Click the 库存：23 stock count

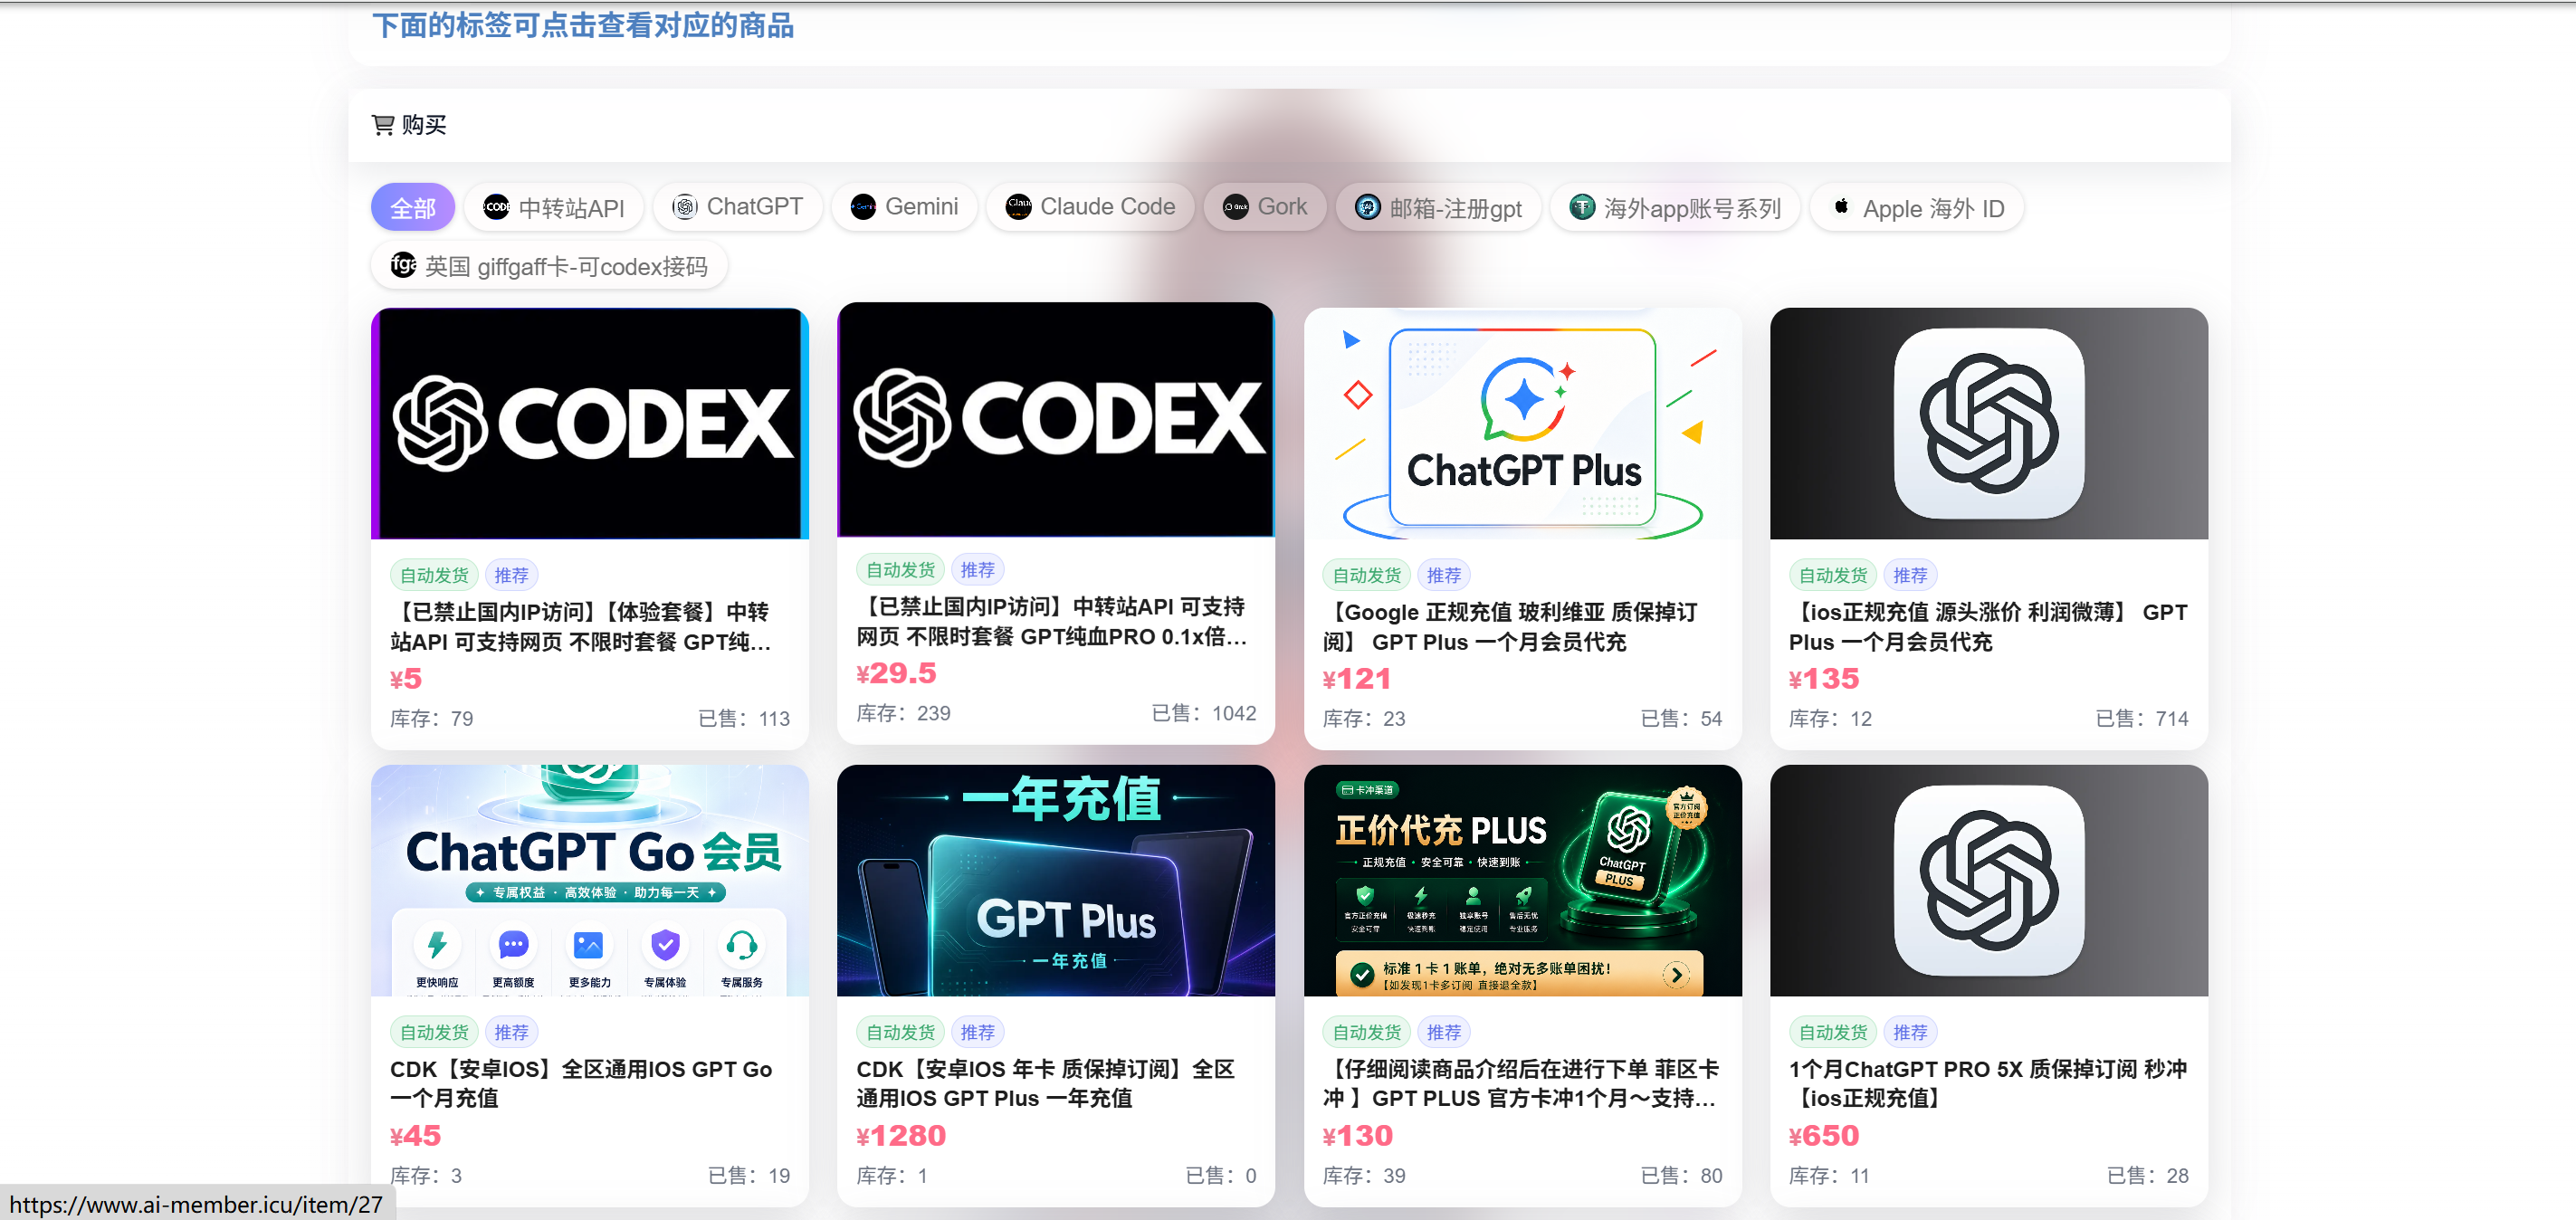pos(1364,719)
